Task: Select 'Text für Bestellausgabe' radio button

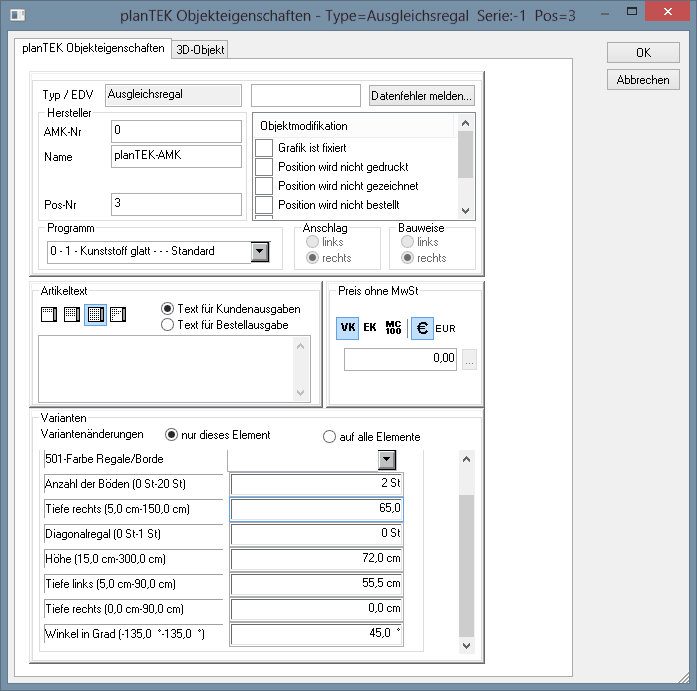Action: (x=168, y=325)
